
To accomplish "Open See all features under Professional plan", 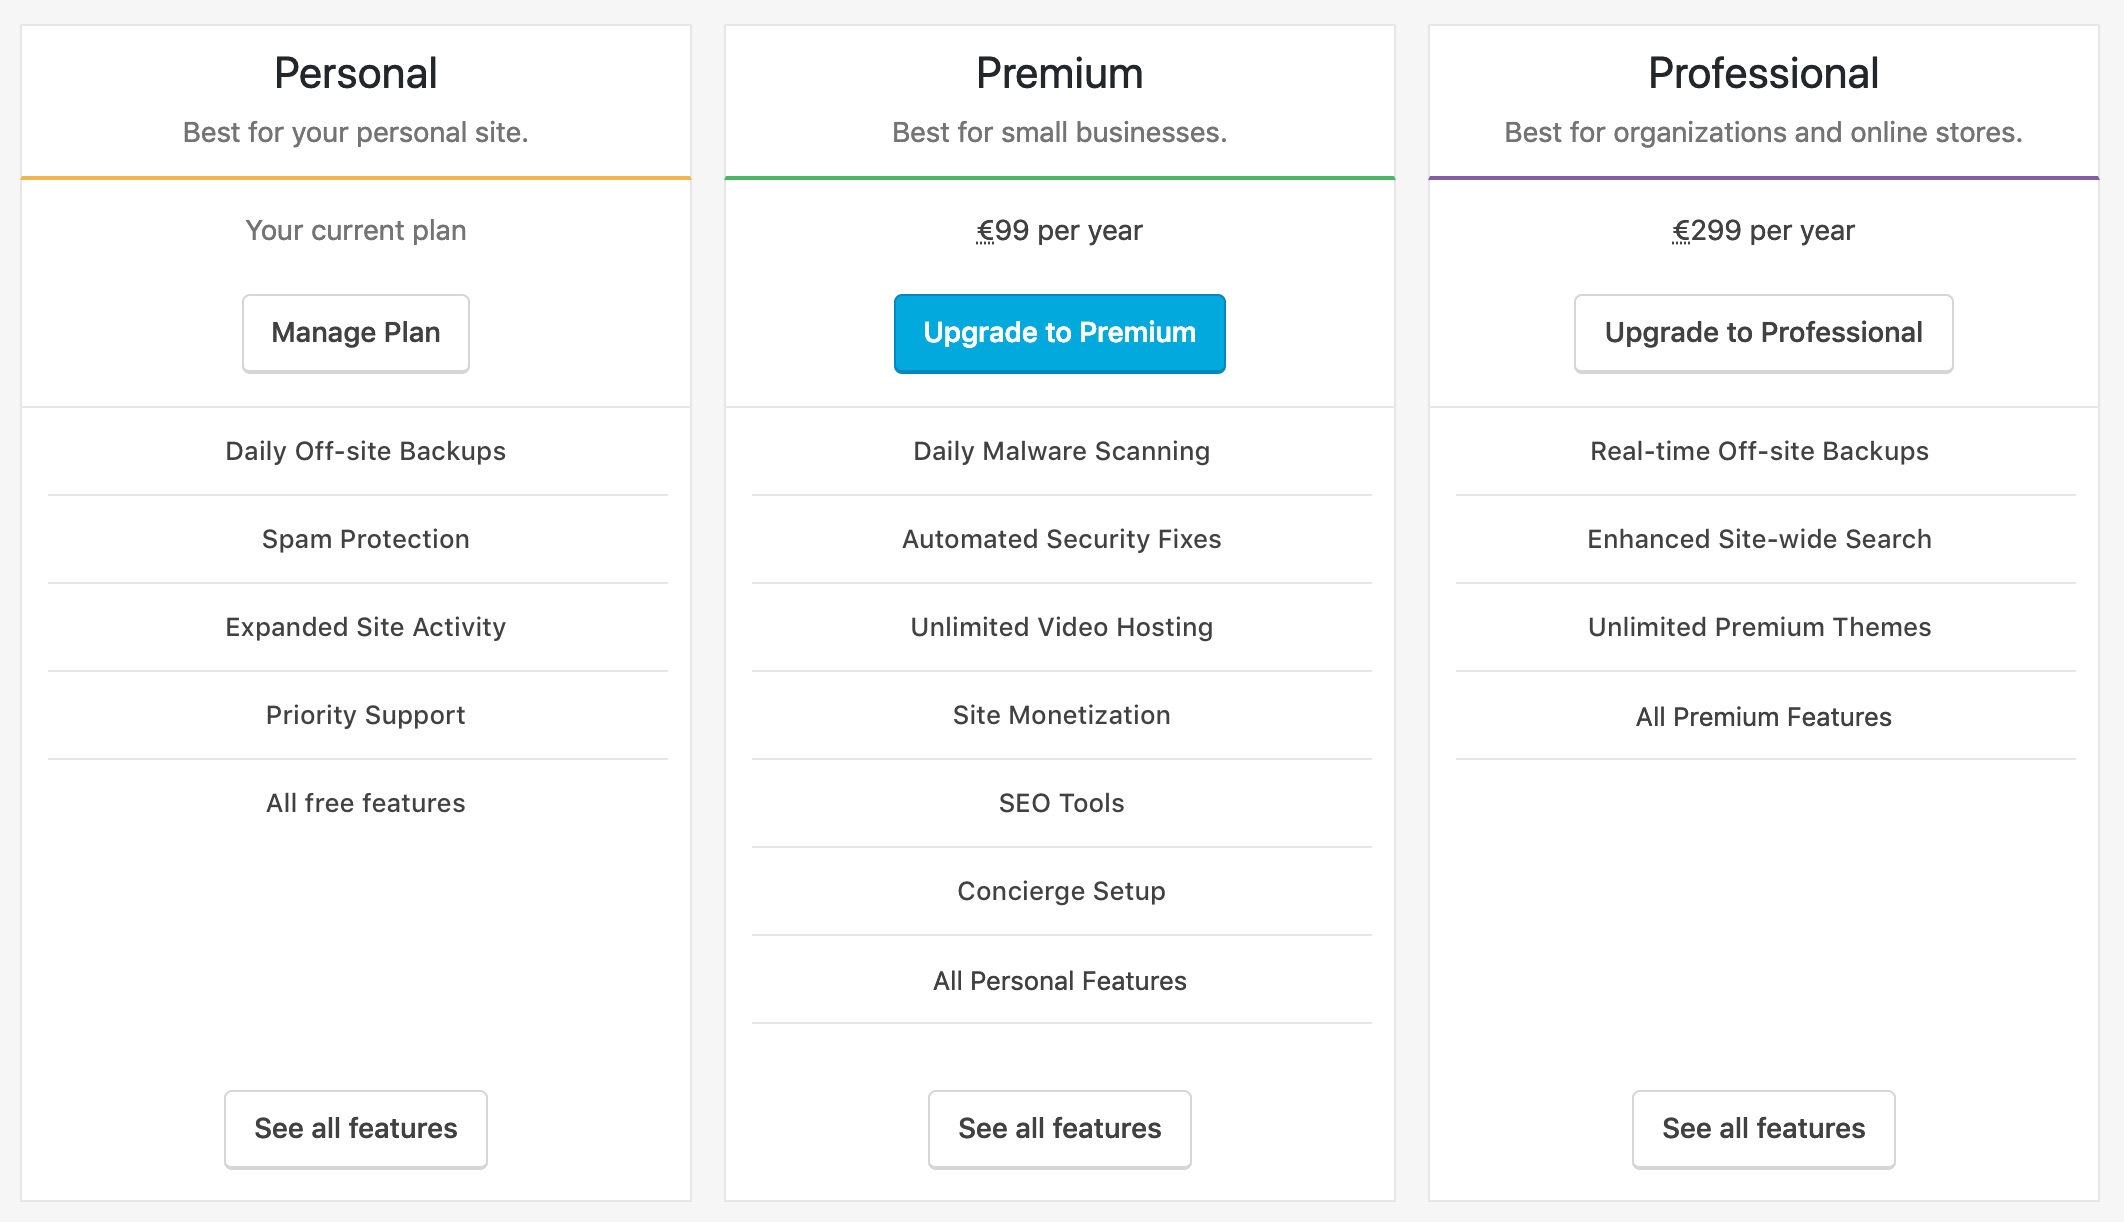I will [1763, 1129].
